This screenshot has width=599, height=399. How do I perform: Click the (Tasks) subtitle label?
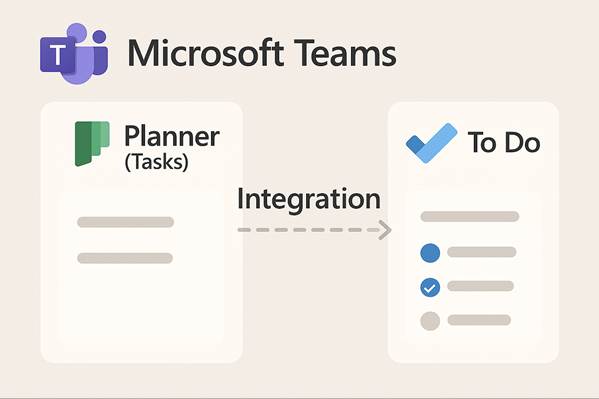tap(157, 162)
